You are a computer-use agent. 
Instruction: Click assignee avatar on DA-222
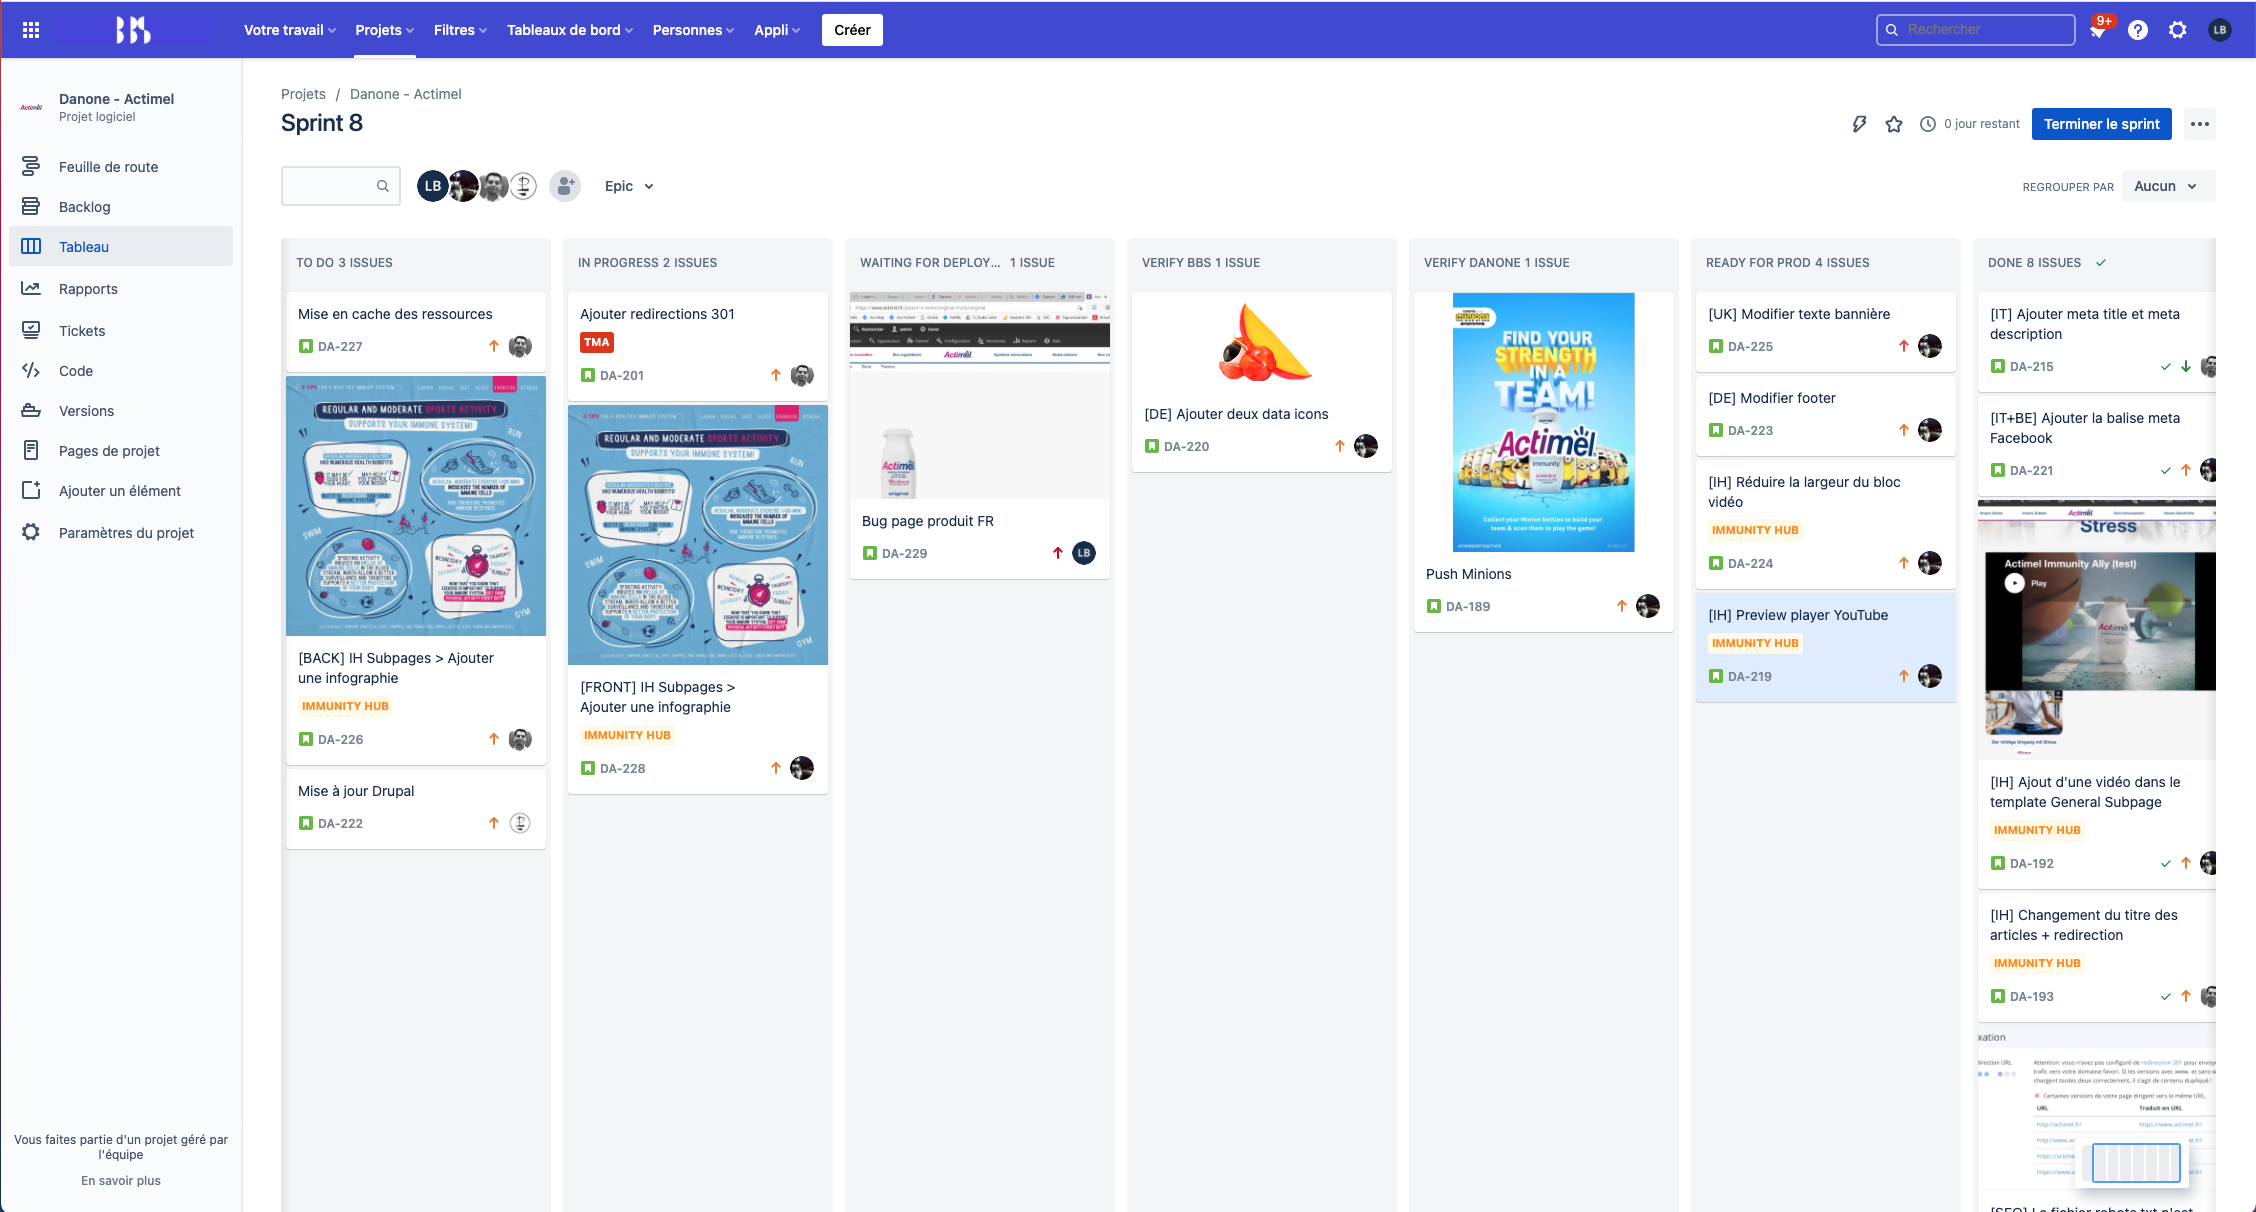(x=520, y=823)
